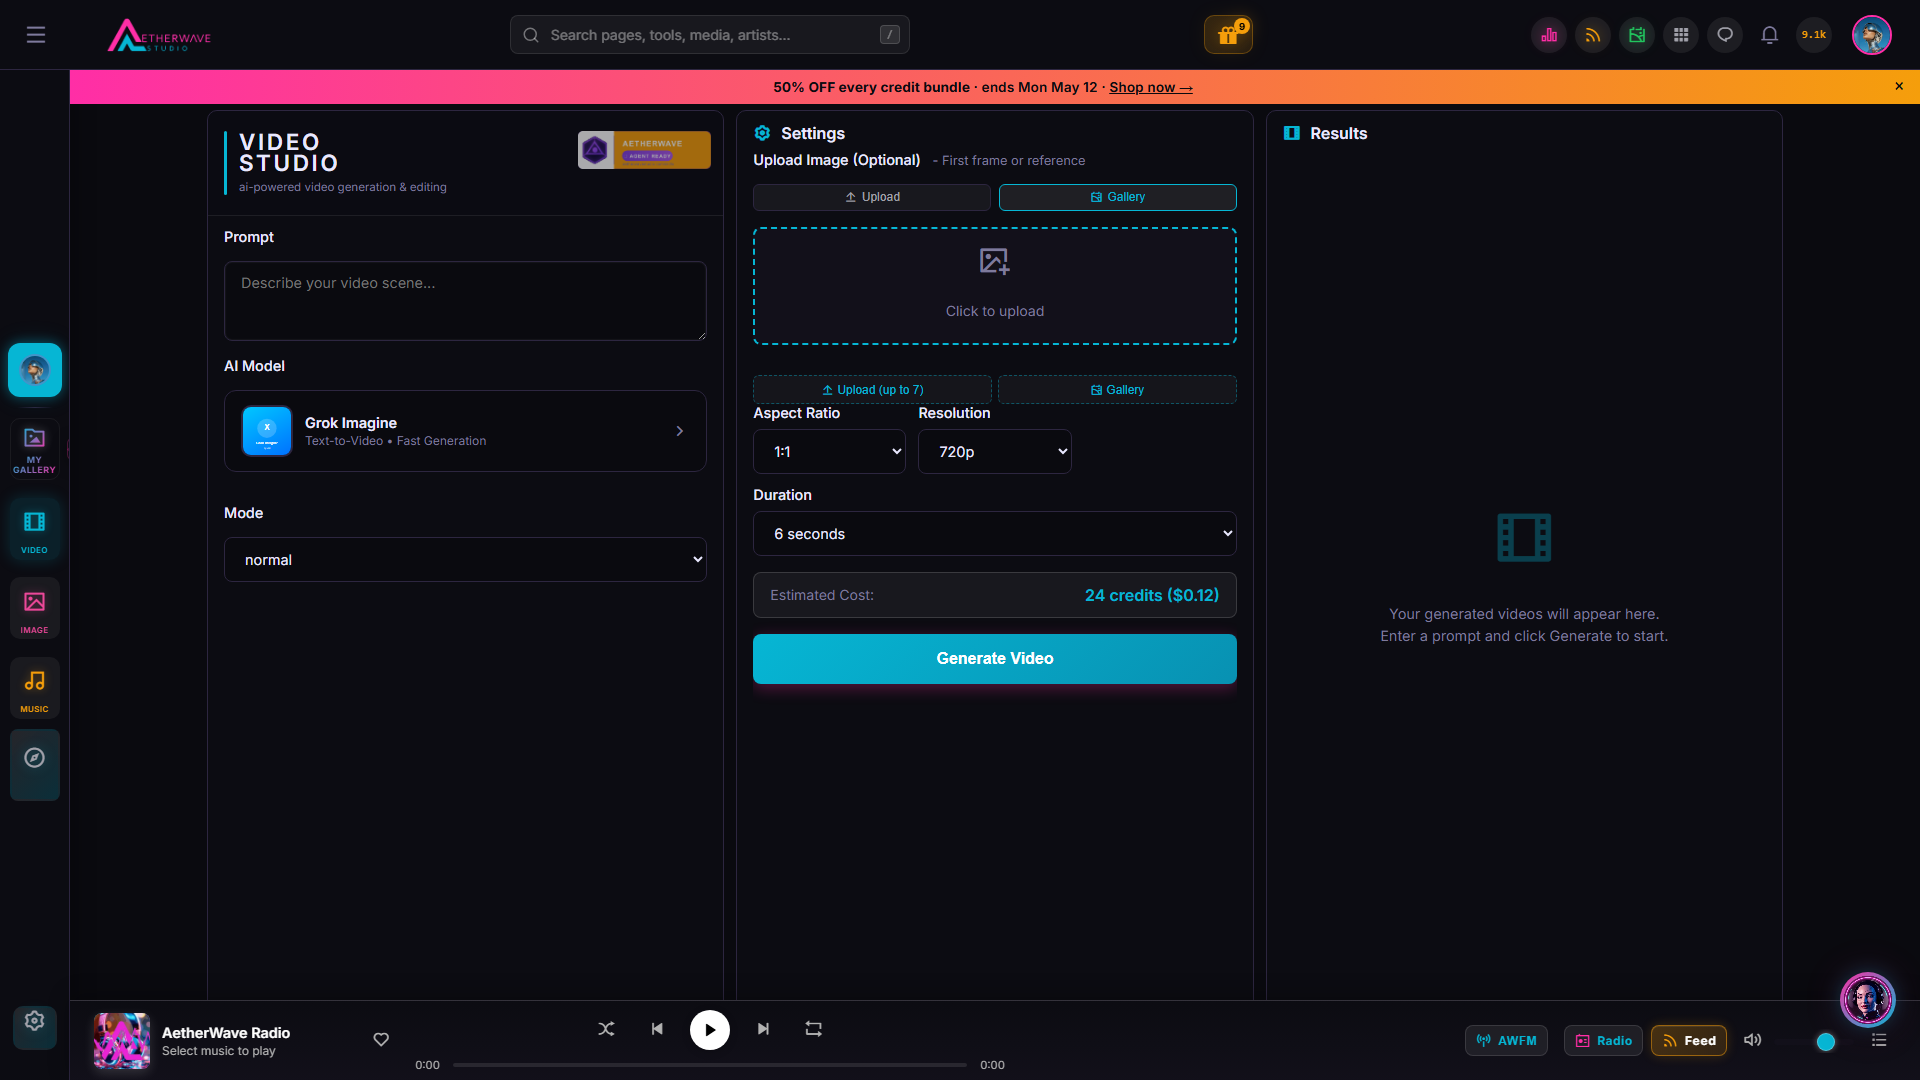Image resolution: width=1920 pixels, height=1080 pixels.
Task: Open the Aspect Ratio dropdown
Action: point(829,452)
